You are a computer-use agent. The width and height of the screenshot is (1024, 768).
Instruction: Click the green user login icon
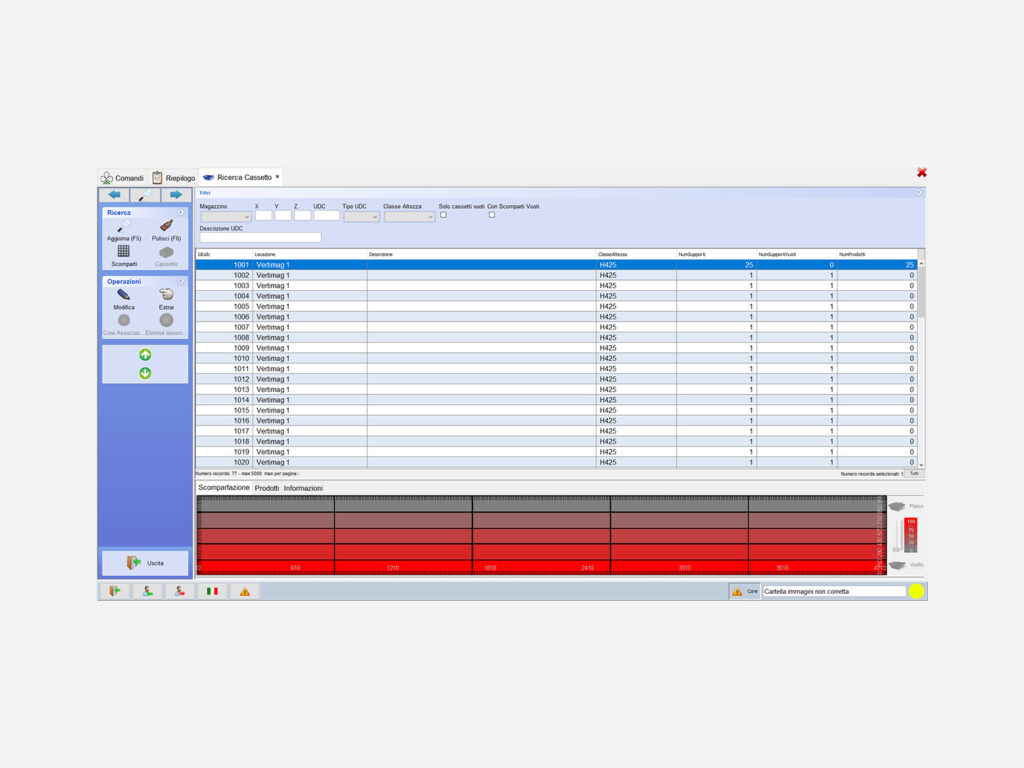click(148, 592)
